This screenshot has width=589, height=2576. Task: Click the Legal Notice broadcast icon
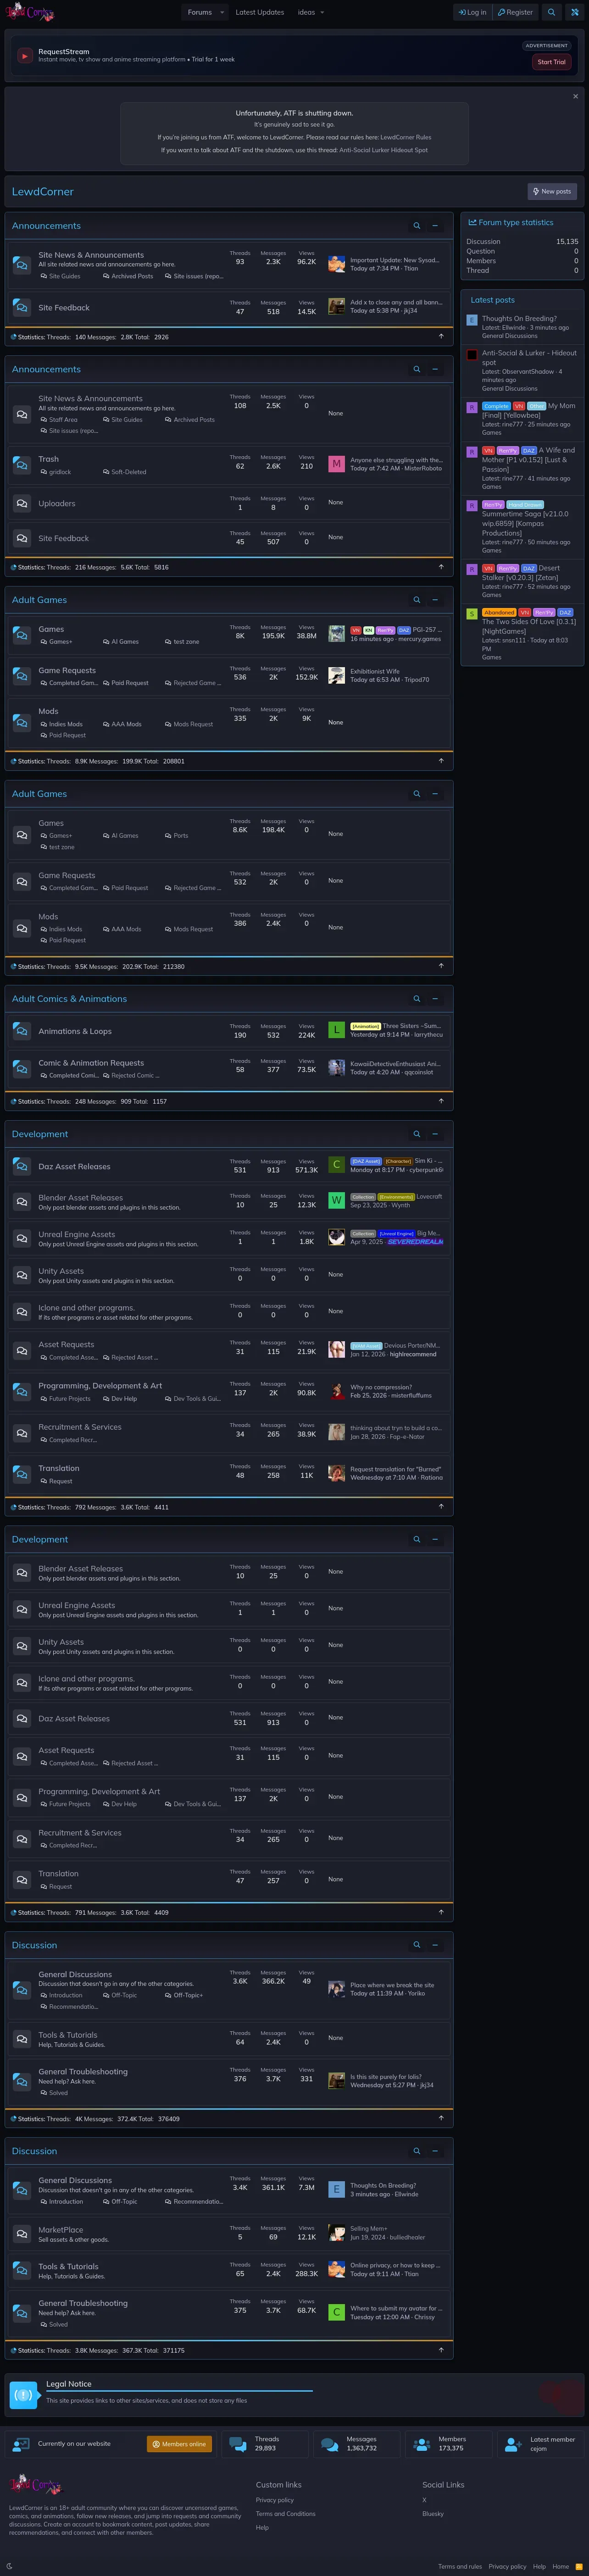24,2394
